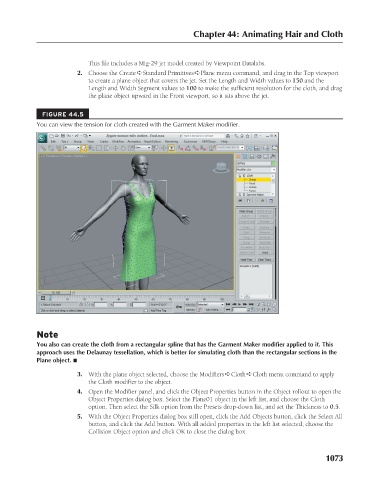382x480 pixels.
Task: Open the 3ds Max application button
Action: tap(42, 138)
